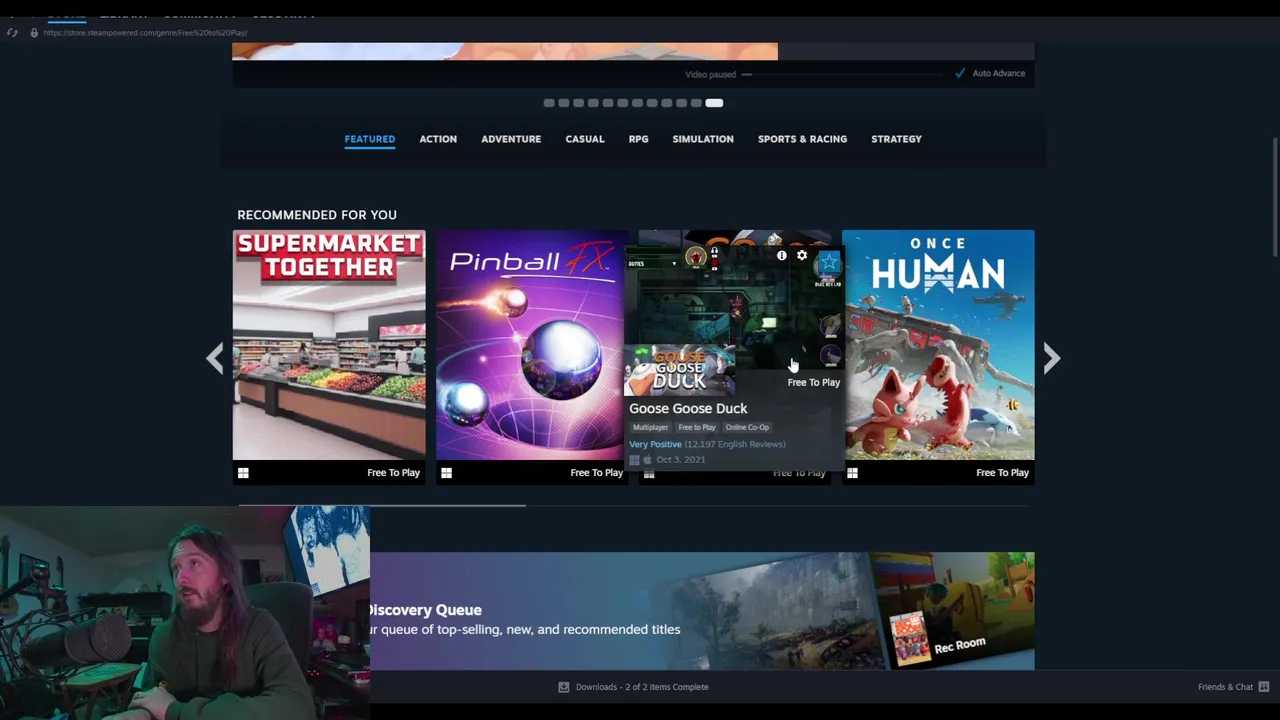Screen dimensions: 1280x720
Task: Click Windows icon under Supermarket Together
Action: pyautogui.click(x=243, y=473)
